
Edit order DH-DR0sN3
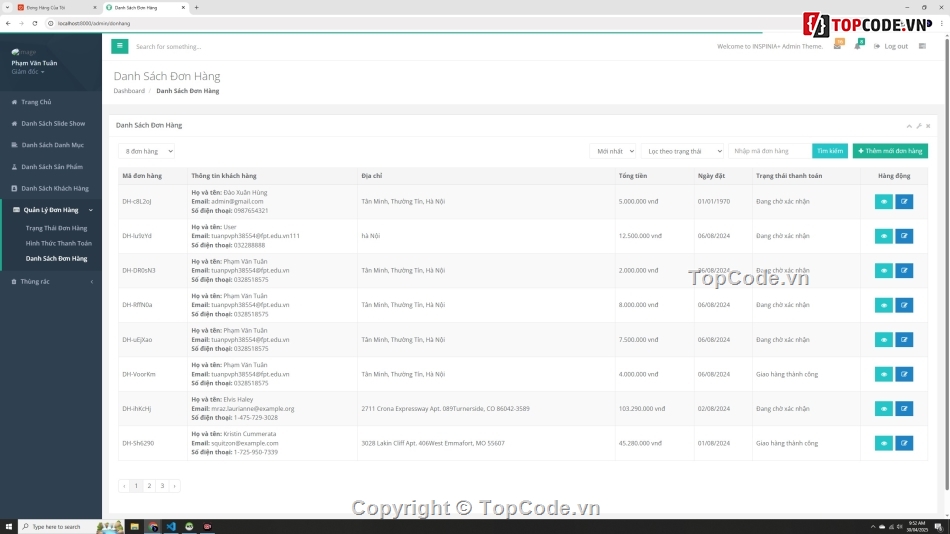904,270
